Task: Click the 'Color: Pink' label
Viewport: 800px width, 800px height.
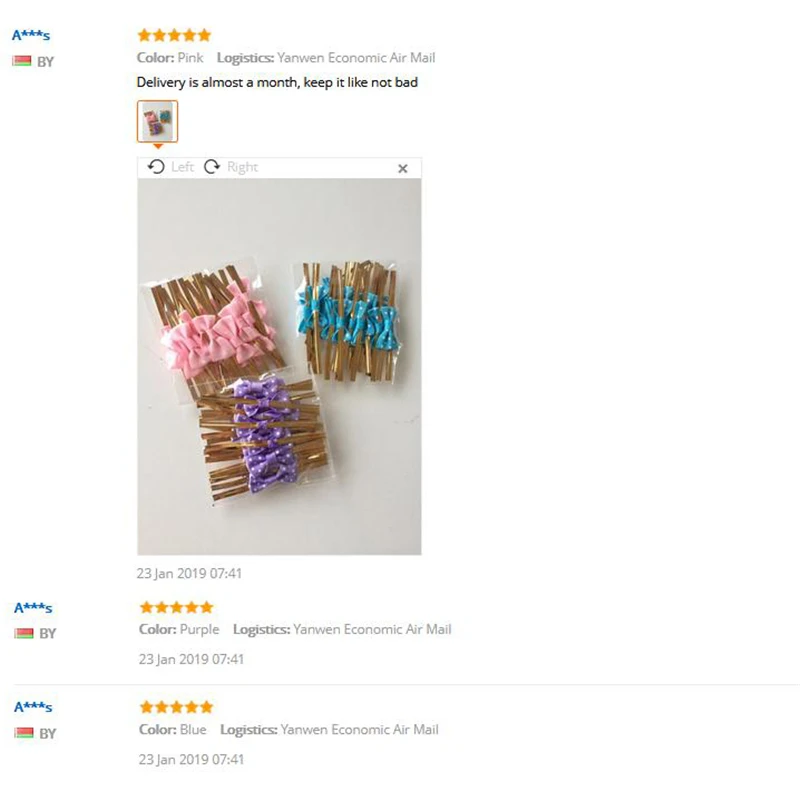Action: coord(170,58)
